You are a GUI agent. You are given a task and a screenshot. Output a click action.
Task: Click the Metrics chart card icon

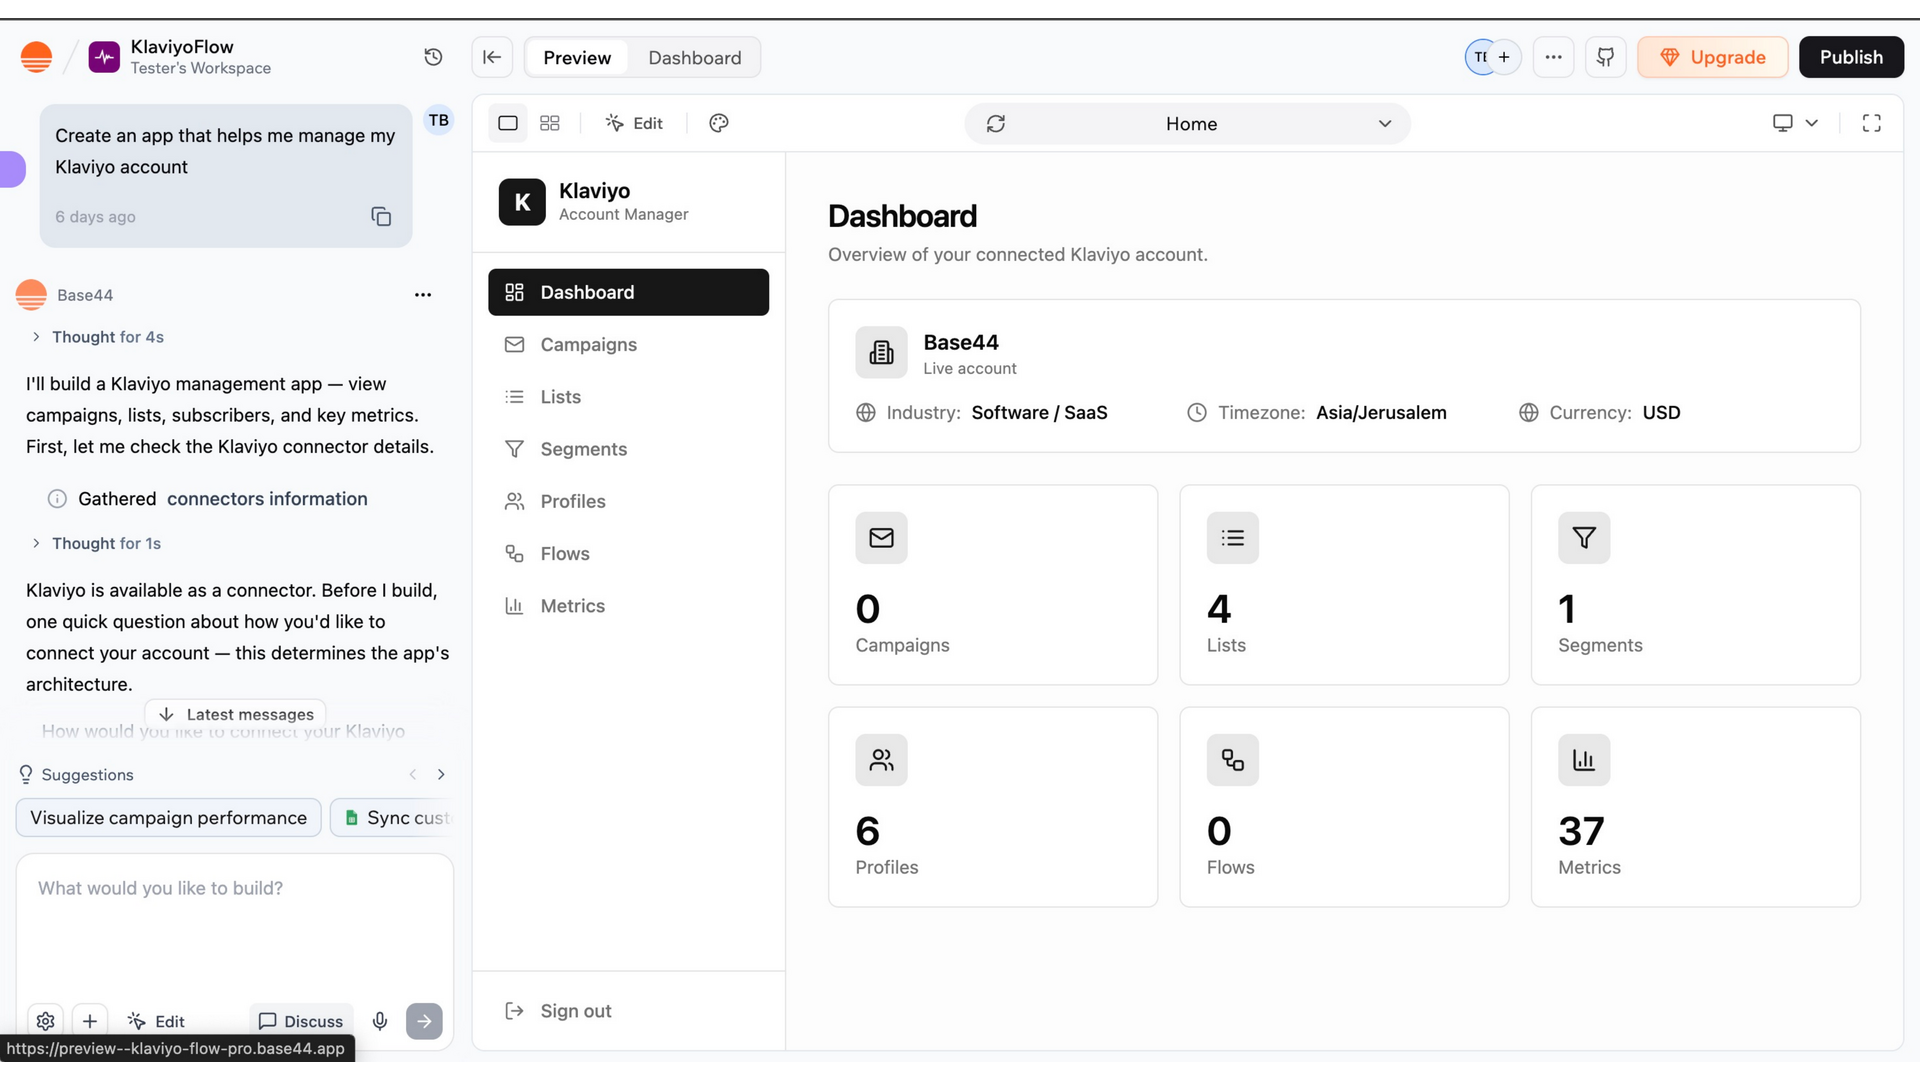pos(1584,760)
